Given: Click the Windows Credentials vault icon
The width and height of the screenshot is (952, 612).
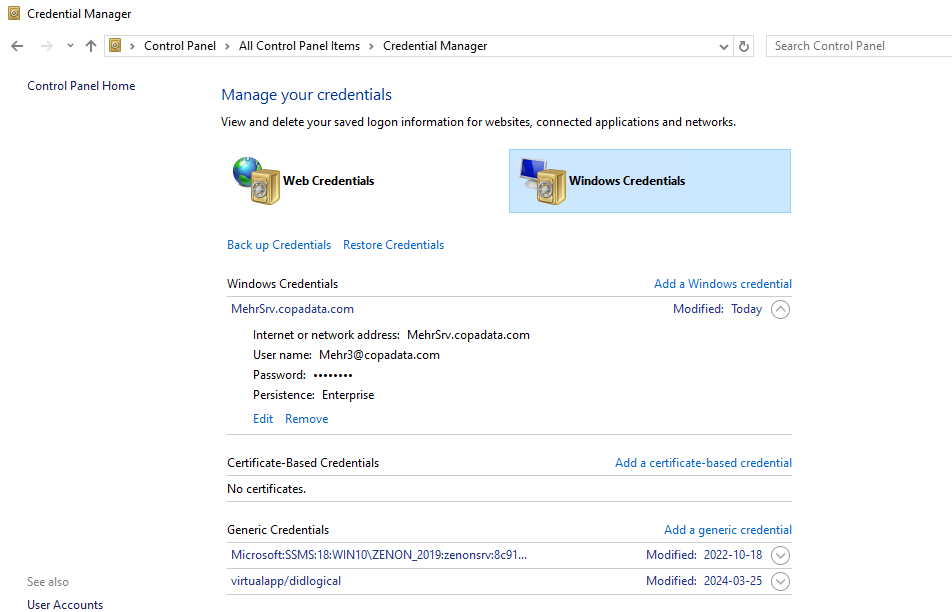Looking at the screenshot, I should click(x=542, y=181).
